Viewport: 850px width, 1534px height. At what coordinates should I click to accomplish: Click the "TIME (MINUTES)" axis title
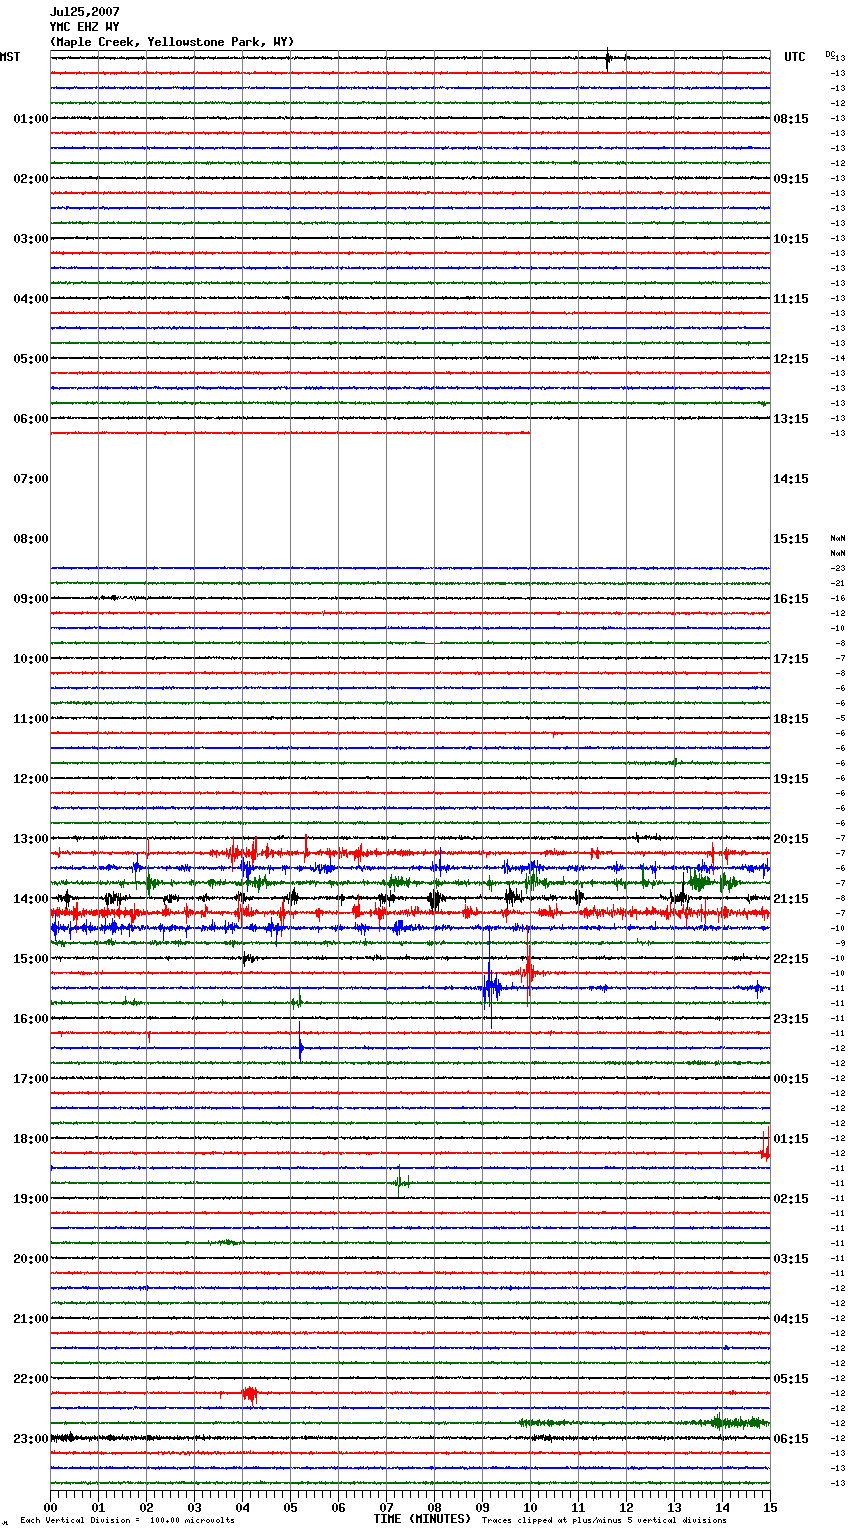pos(422,1519)
